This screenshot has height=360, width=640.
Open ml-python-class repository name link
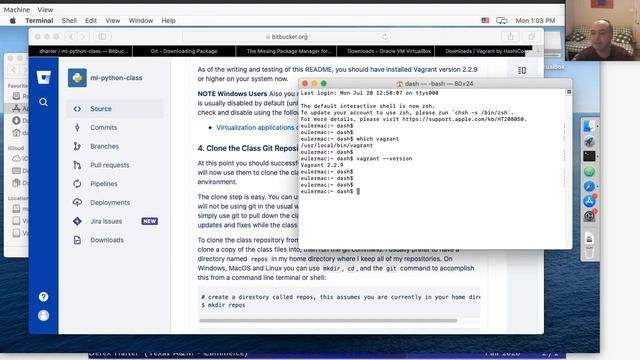(x=116, y=78)
